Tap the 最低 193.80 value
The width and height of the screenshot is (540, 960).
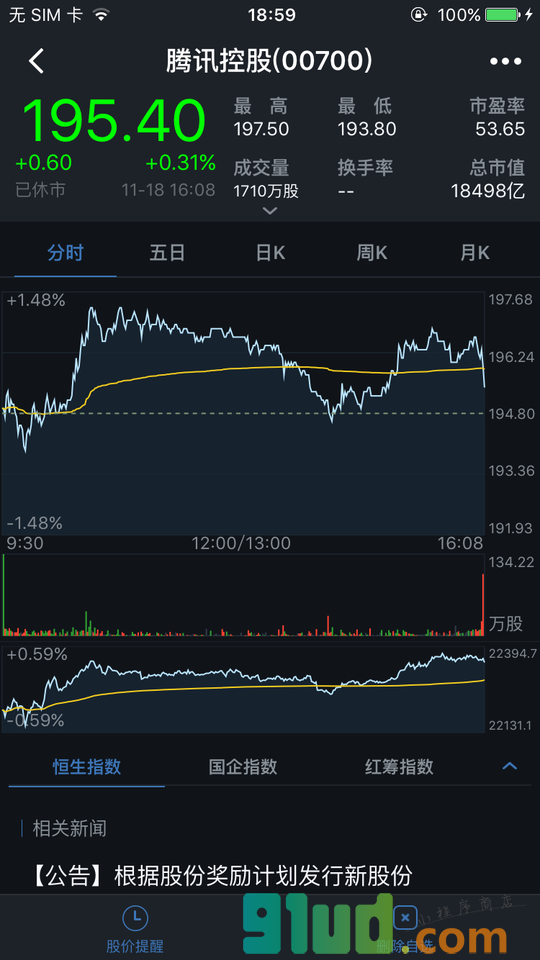(x=367, y=129)
